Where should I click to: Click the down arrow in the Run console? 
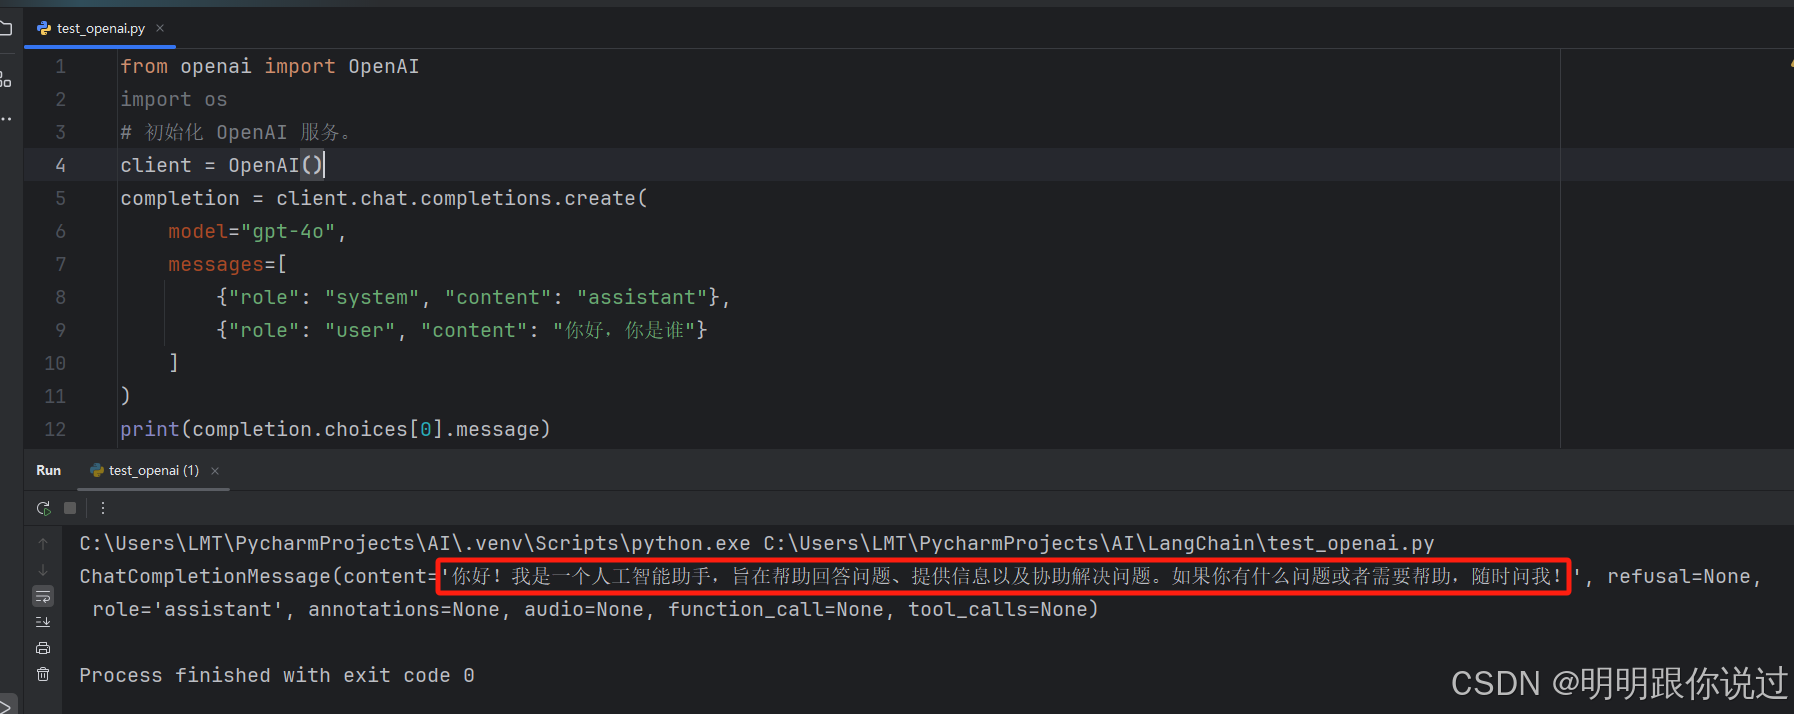pyautogui.click(x=43, y=569)
